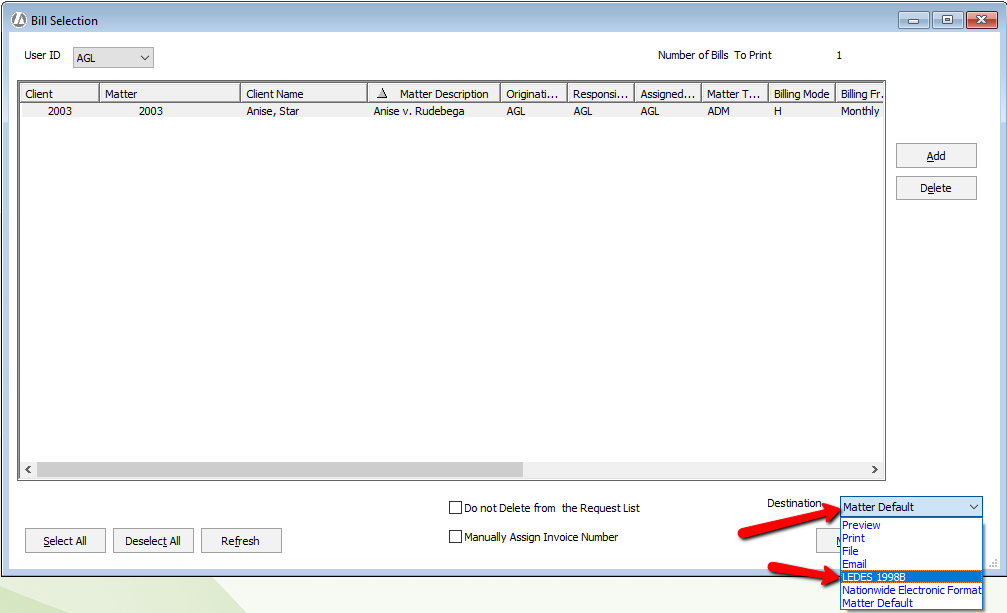This screenshot has width=1007, height=613.
Task: Click the sort triangle on Matter Description column
Action: coord(382,93)
